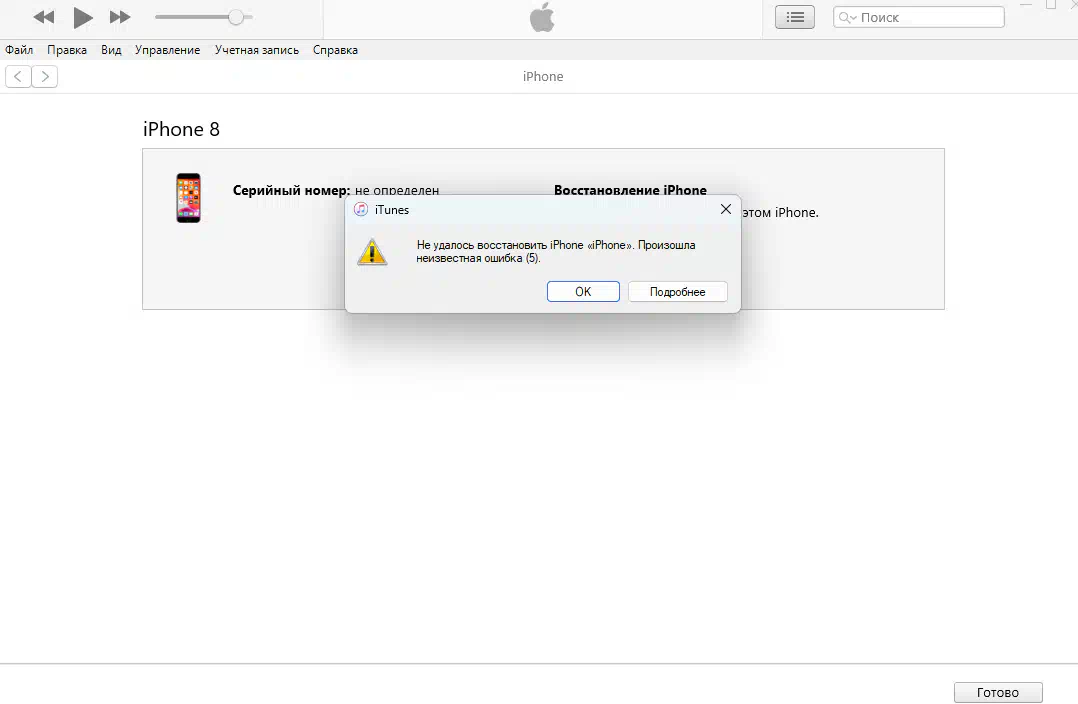1078x704 pixels.
Task: Click the Apple logo in the toolbar
Action: coord(542,17)
